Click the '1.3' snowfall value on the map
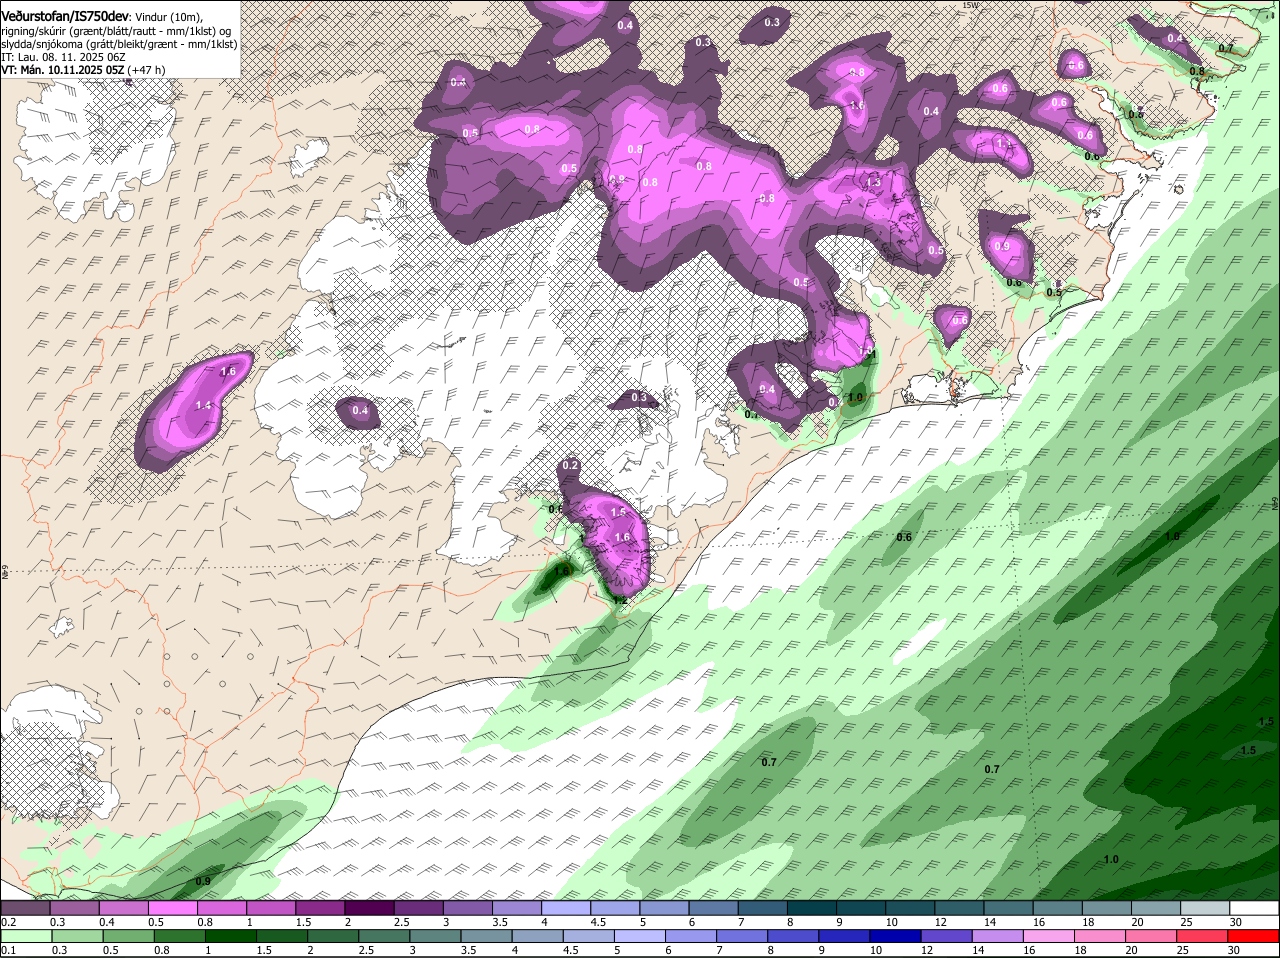The width and height of the screenshot is (1280, 958). click(x=873, y=182)
